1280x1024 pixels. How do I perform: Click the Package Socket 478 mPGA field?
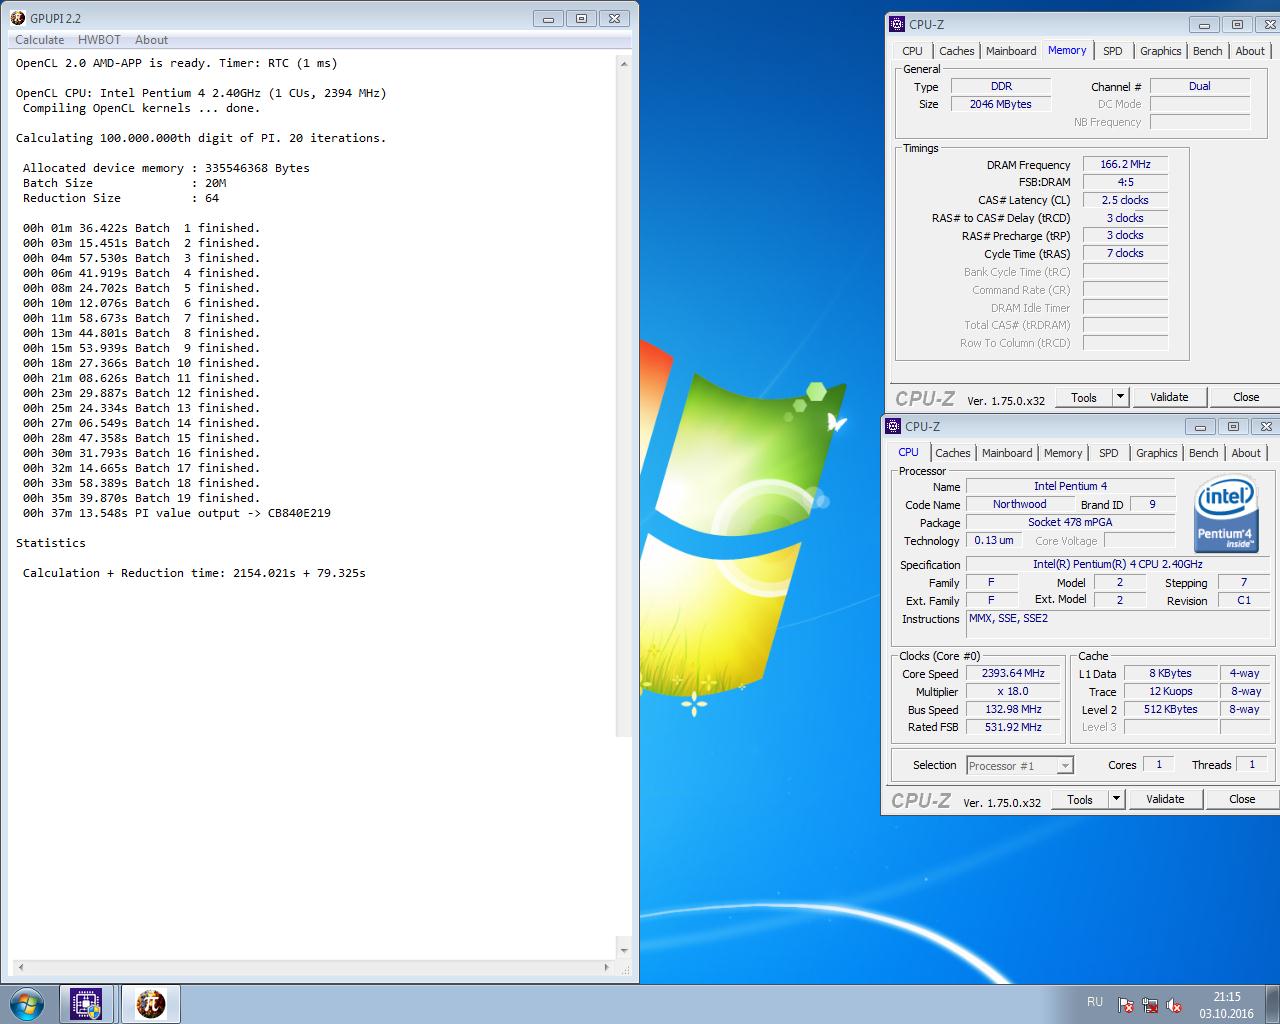[x=1070, y=522]
